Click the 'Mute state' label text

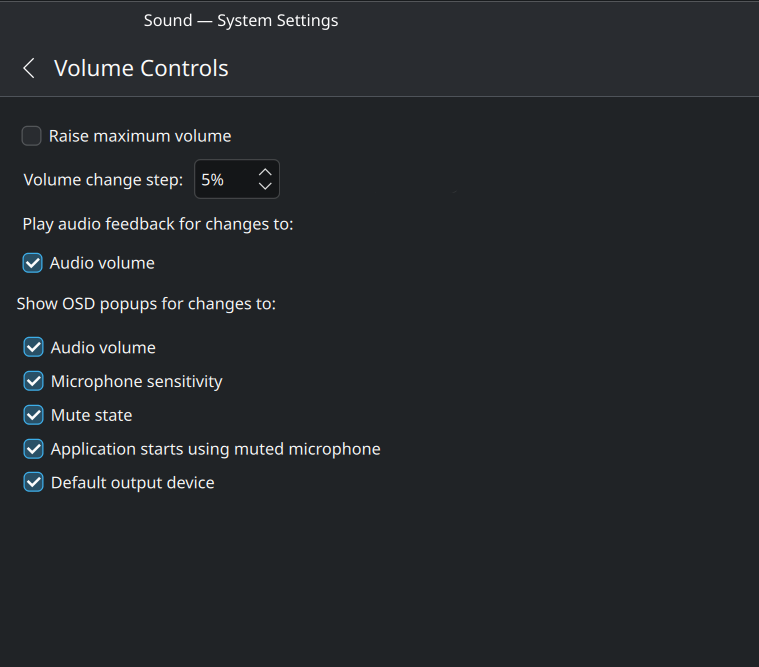tap(92, 415)
